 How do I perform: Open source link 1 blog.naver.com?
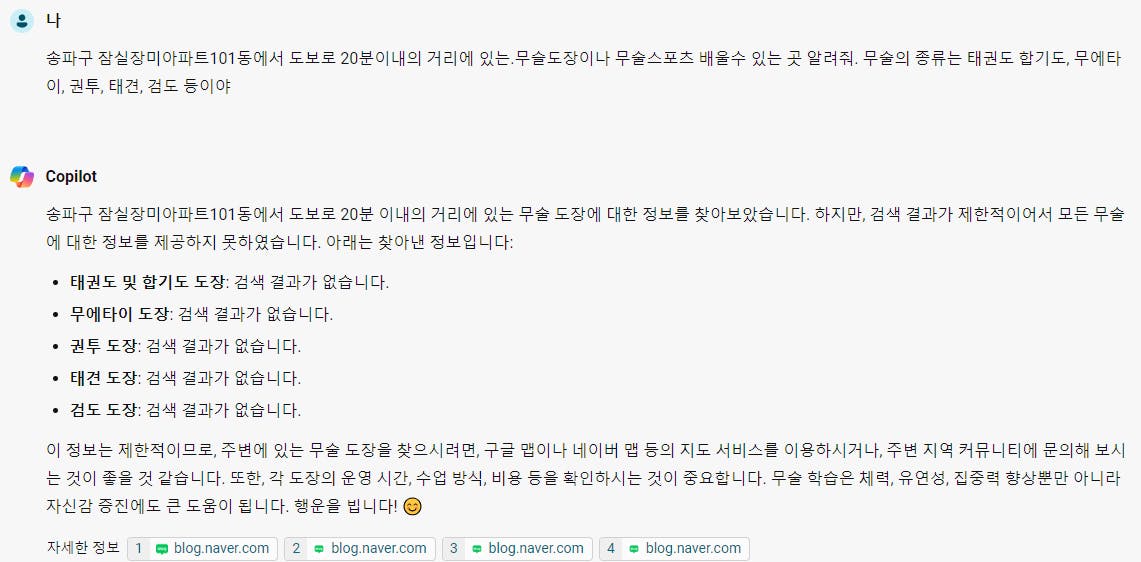click(x=202, y=549)
